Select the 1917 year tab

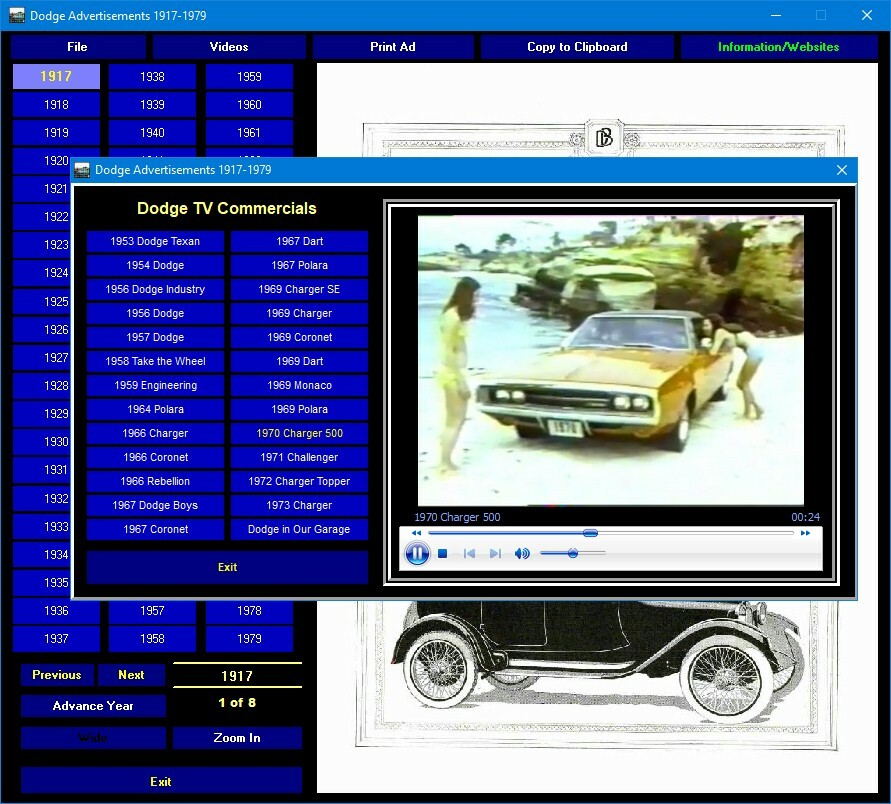56,76
